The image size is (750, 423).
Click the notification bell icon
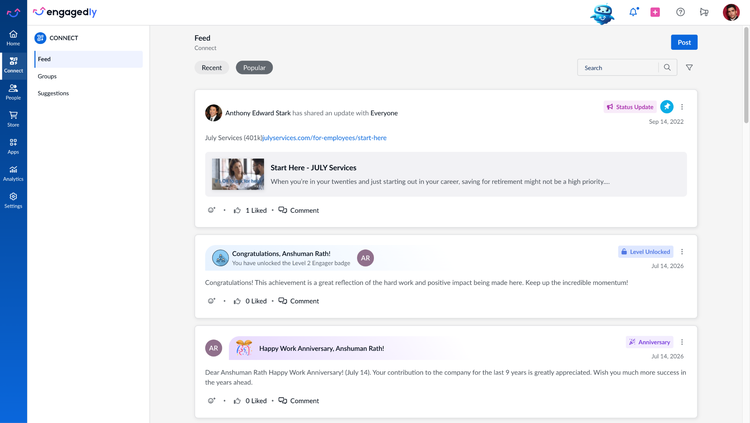coord(633,12)
